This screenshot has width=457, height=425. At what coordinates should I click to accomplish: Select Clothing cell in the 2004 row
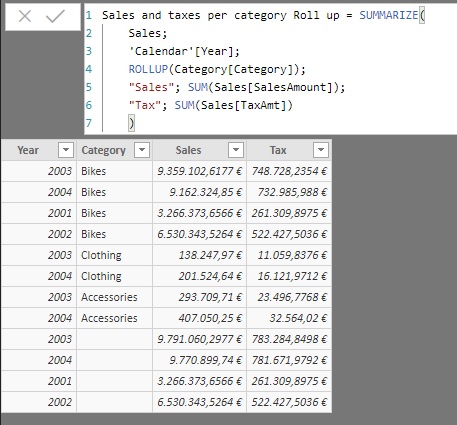[114, 276]
